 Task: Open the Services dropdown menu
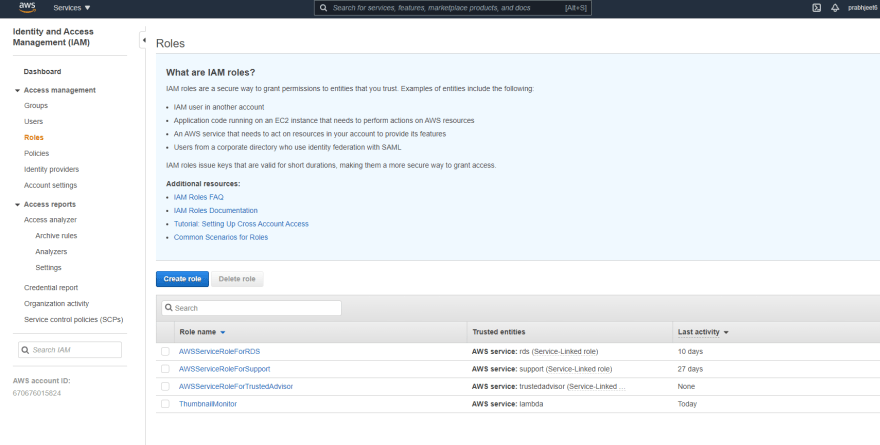pos(72,8)
